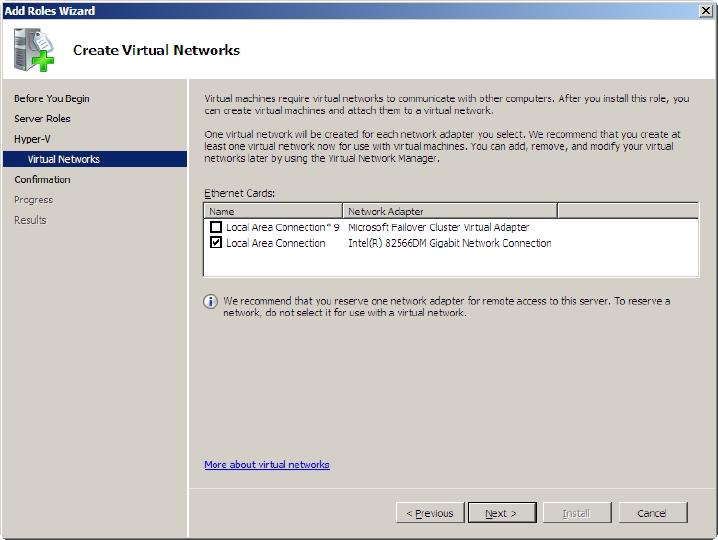This screenshot has width=718, height=540.
Task: Cancel the Add Roles Wizard
Action: click(x=653, y=513)
